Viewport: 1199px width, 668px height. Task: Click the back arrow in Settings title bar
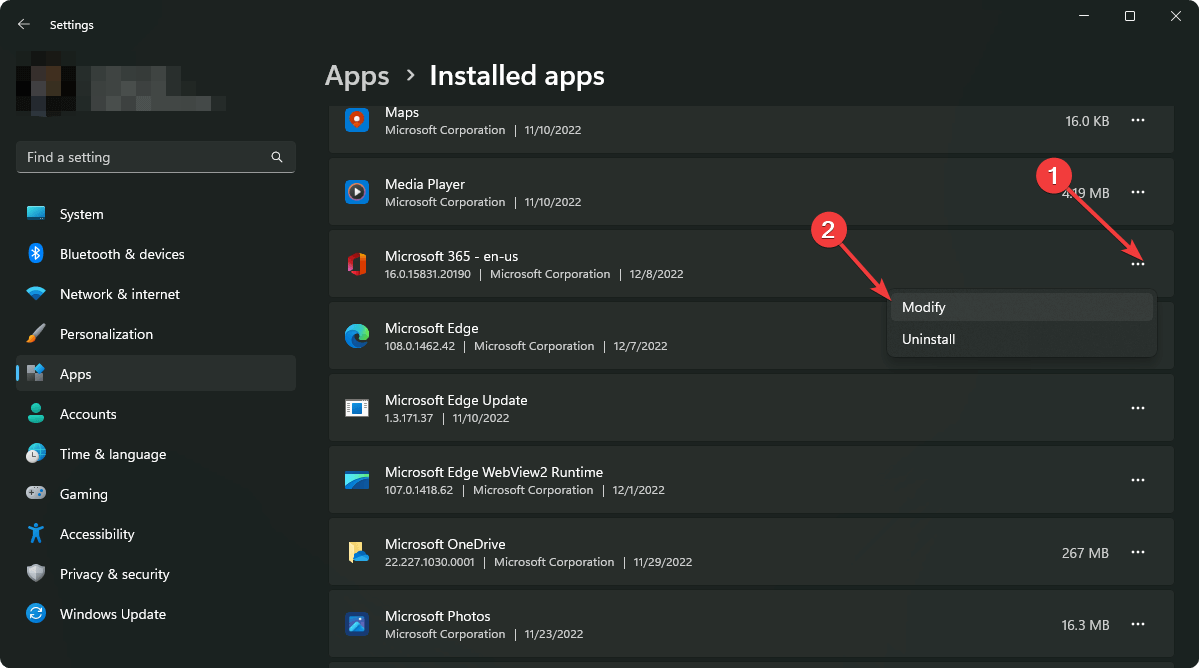pos(24,24)
